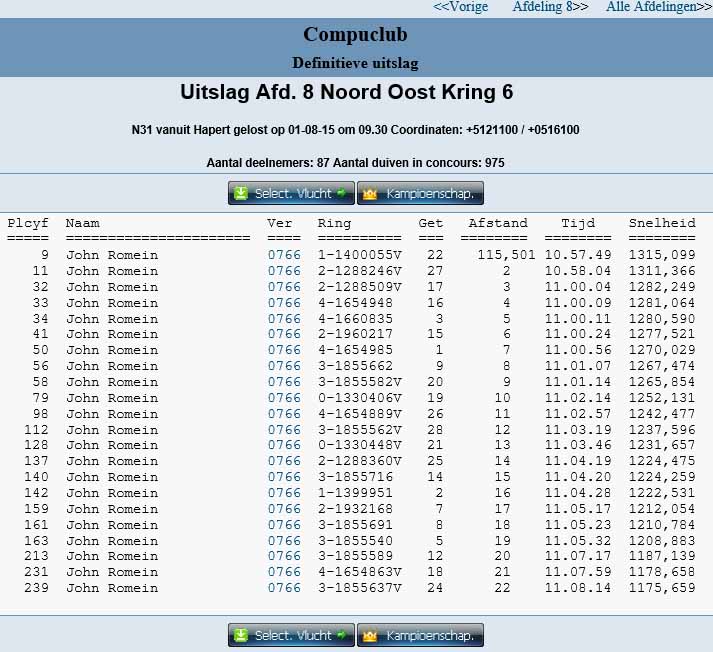
Task: Click the Get column header
Action: point(431,223)
